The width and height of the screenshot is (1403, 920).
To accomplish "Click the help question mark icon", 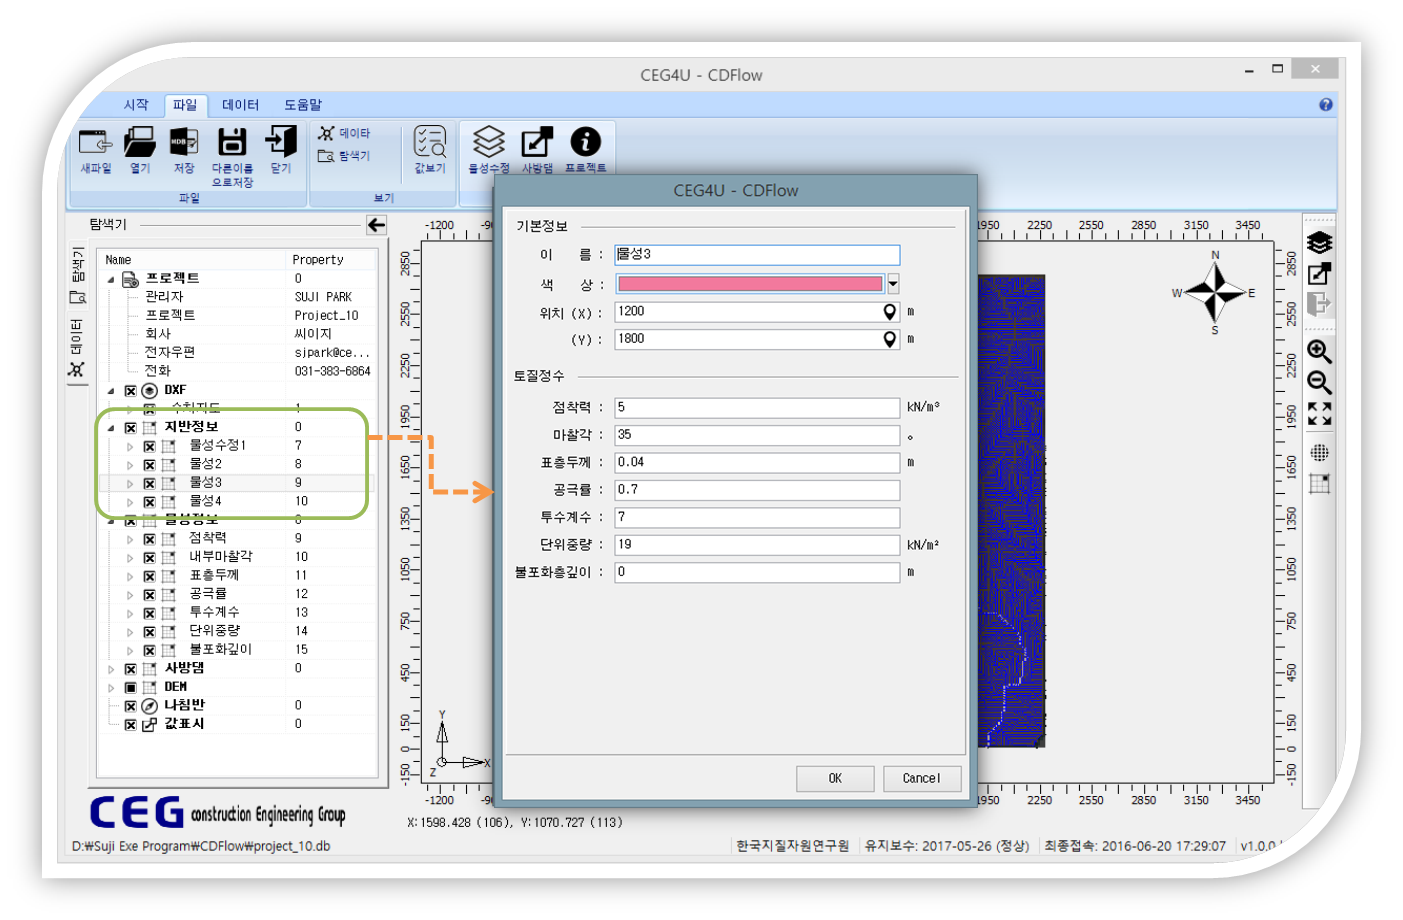I will coord(1326,104).
